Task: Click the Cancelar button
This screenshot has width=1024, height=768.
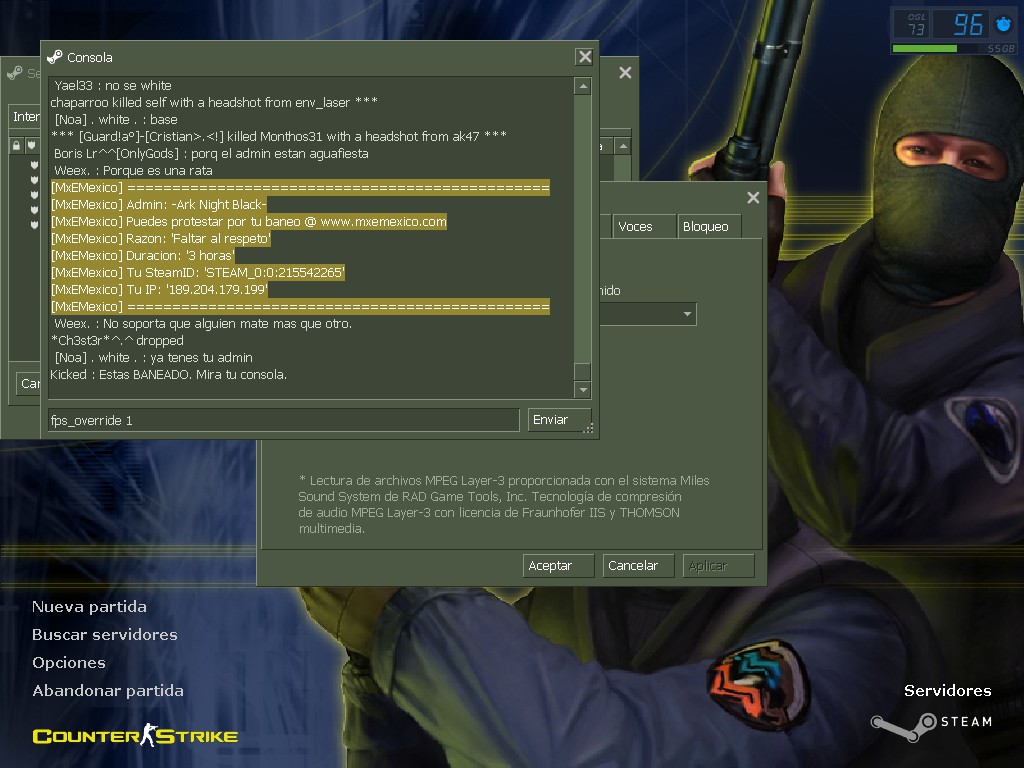Action: (638, 566)
